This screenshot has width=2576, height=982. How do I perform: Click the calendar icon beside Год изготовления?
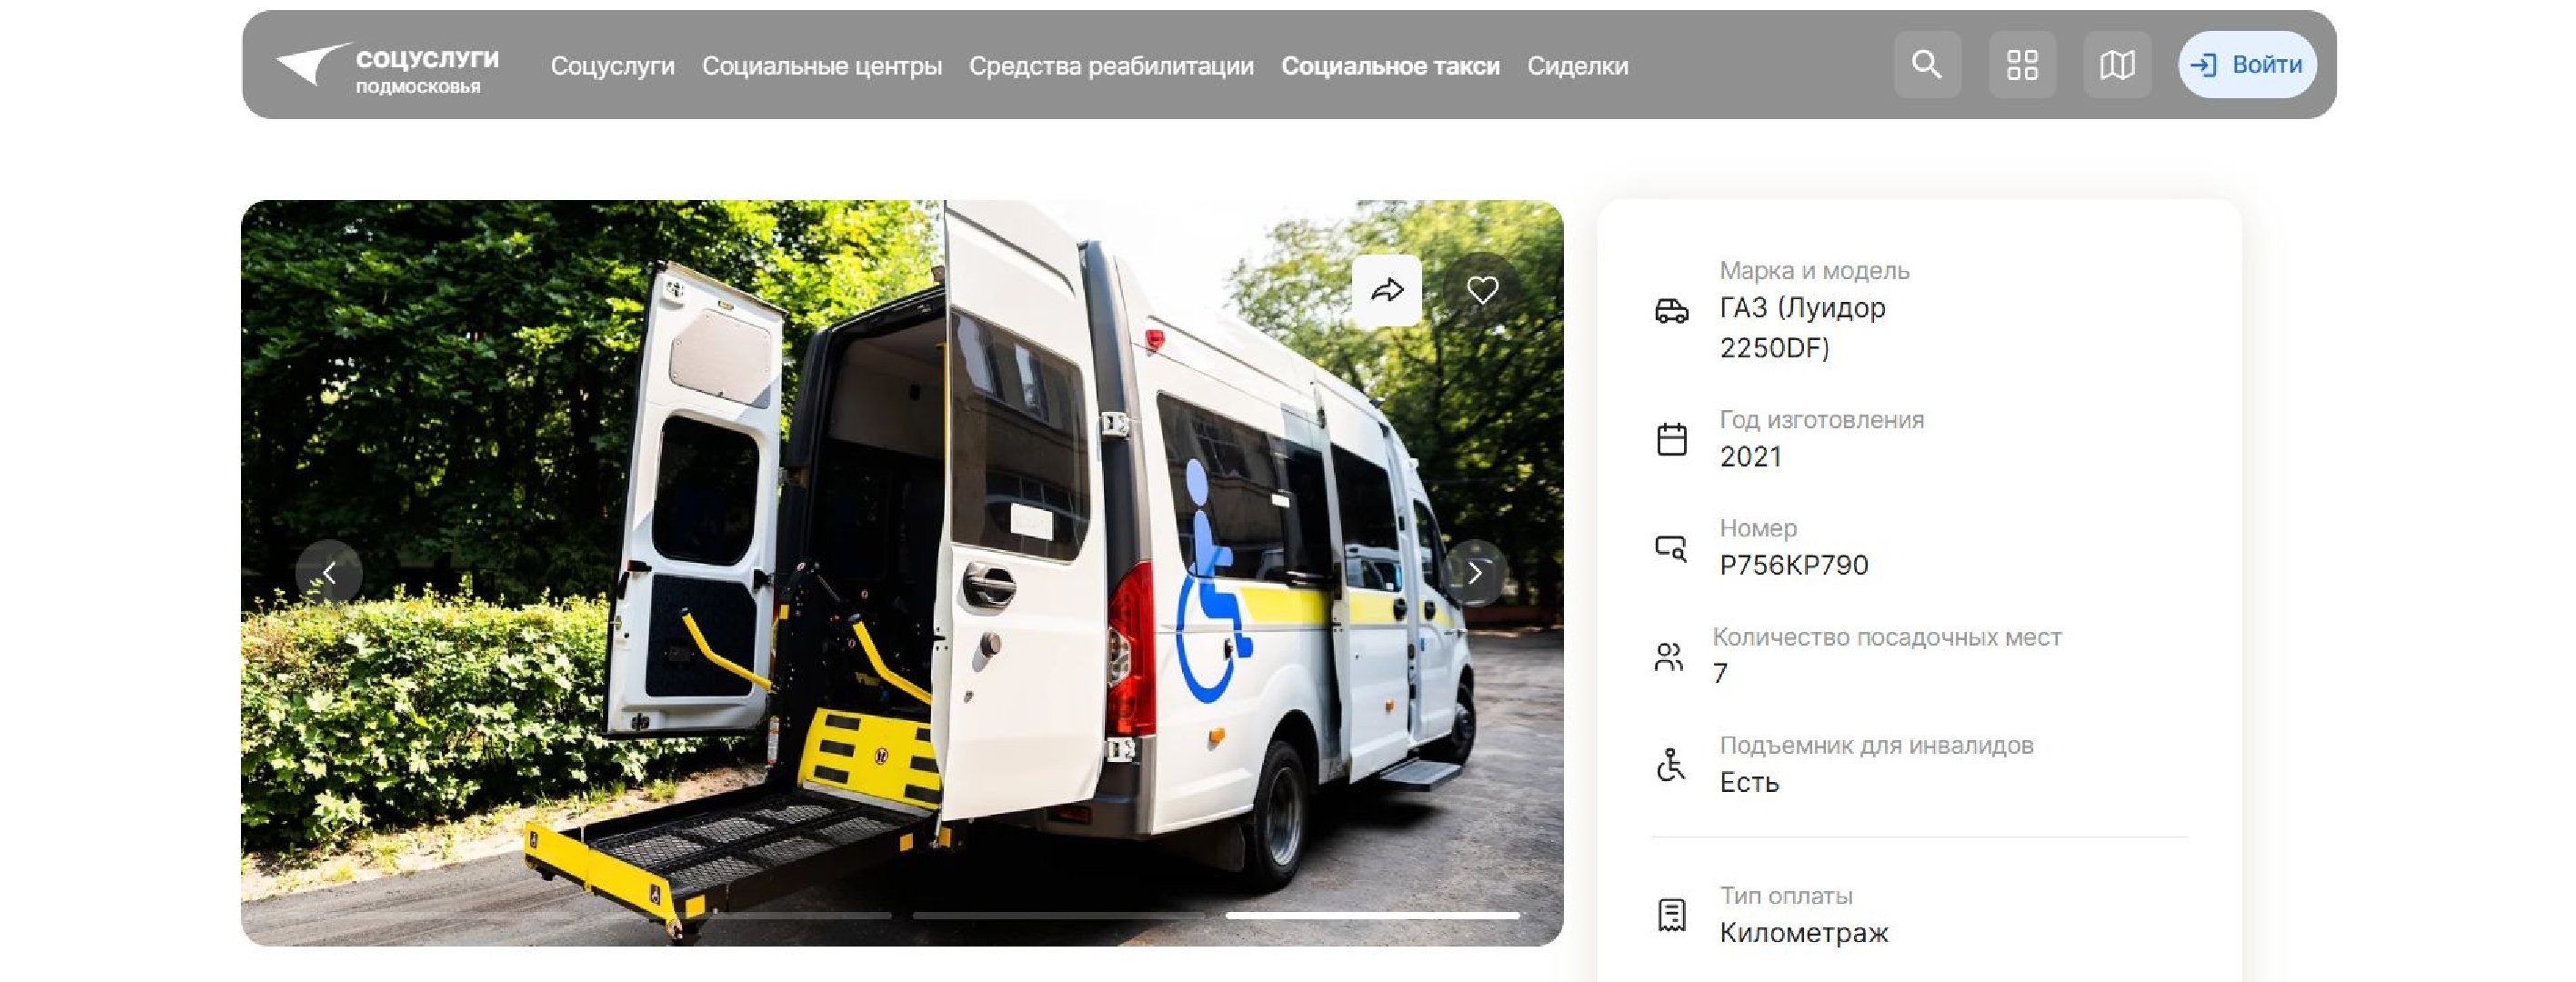(x=1672, y=439)
